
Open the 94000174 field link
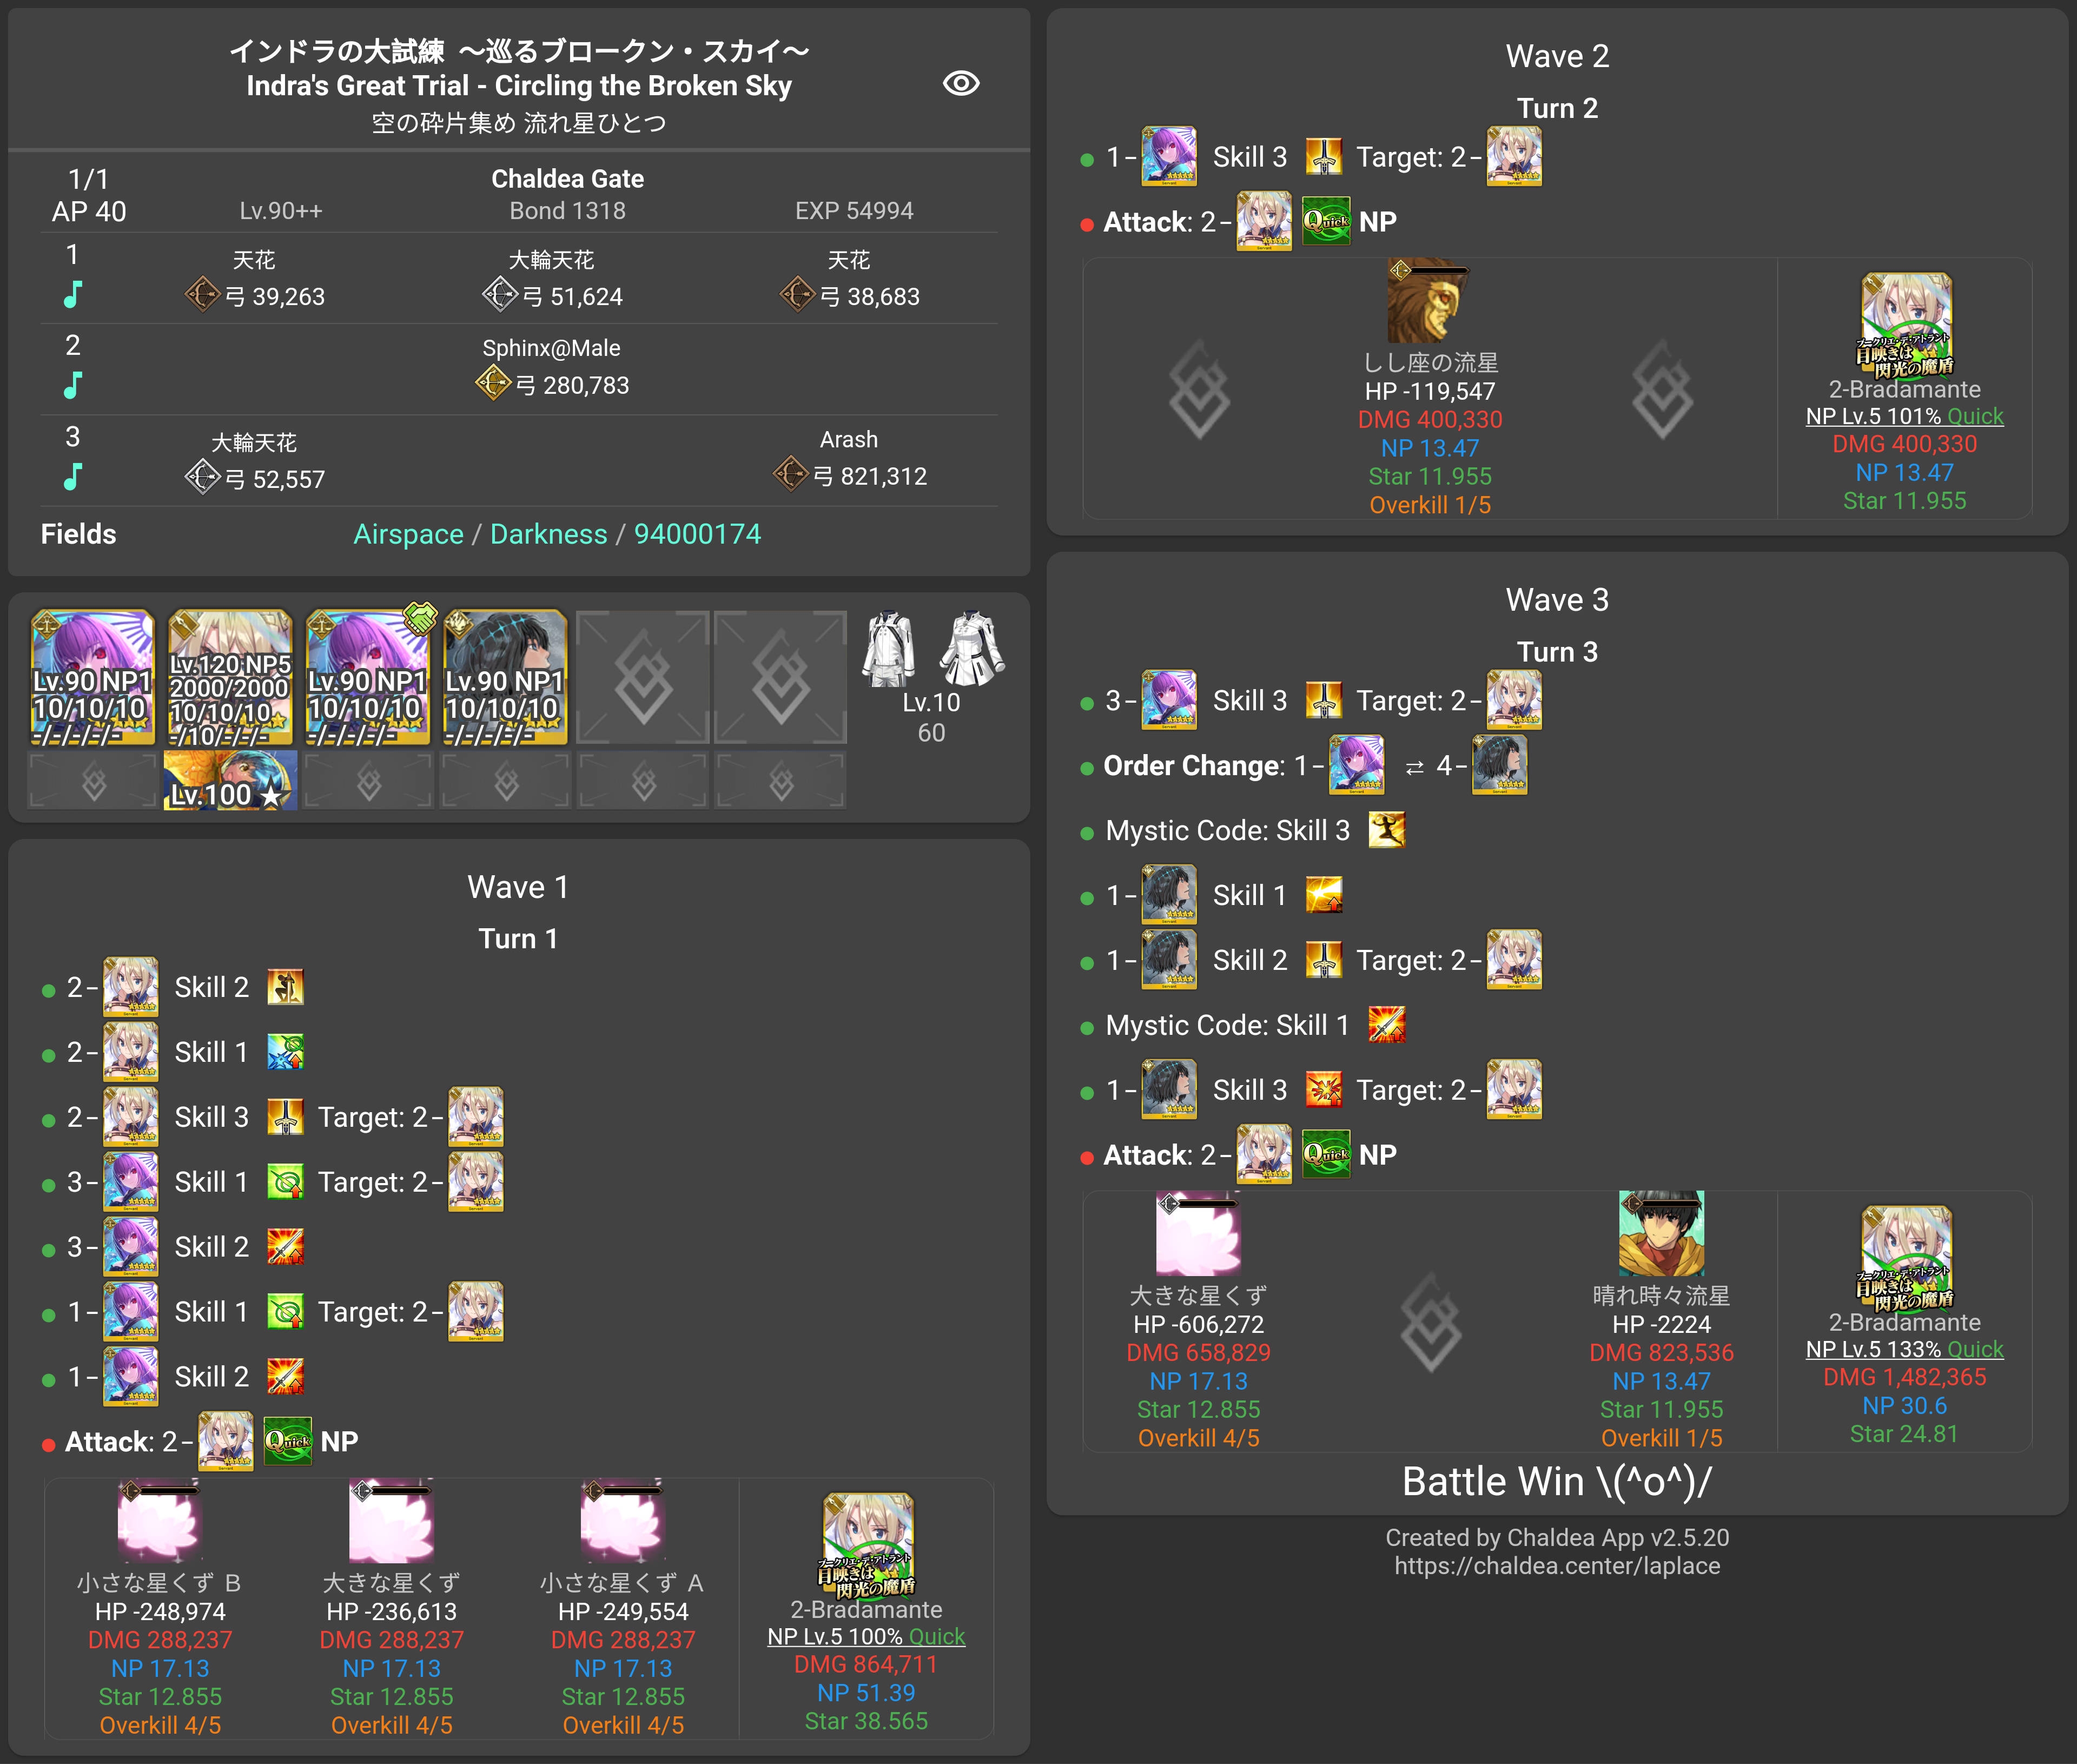coord(697,534)
